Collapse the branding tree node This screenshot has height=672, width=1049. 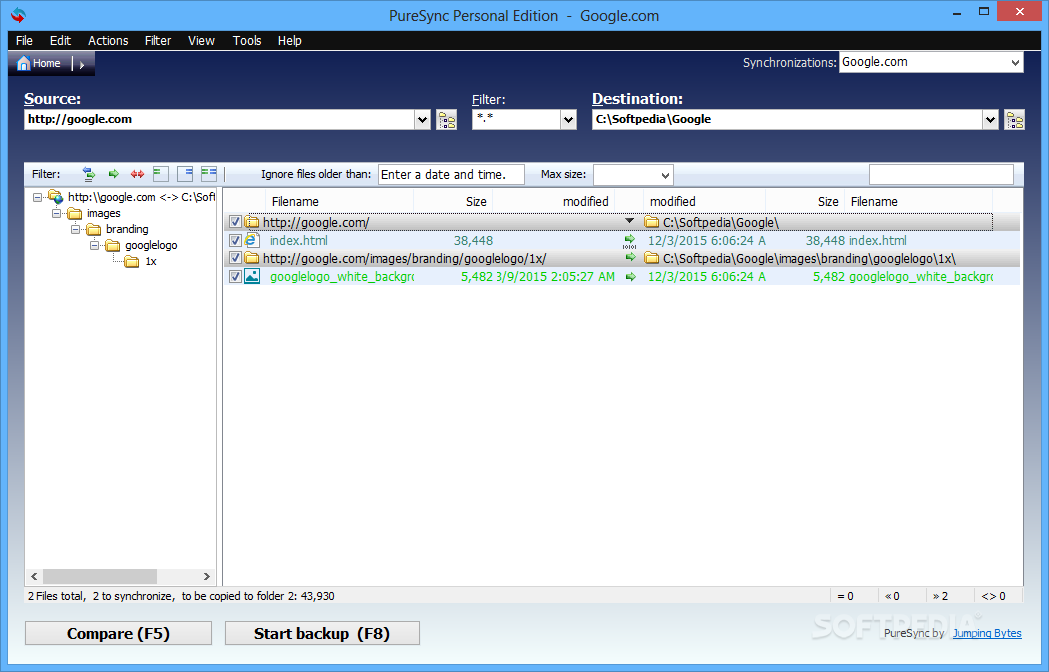[76, 230]
